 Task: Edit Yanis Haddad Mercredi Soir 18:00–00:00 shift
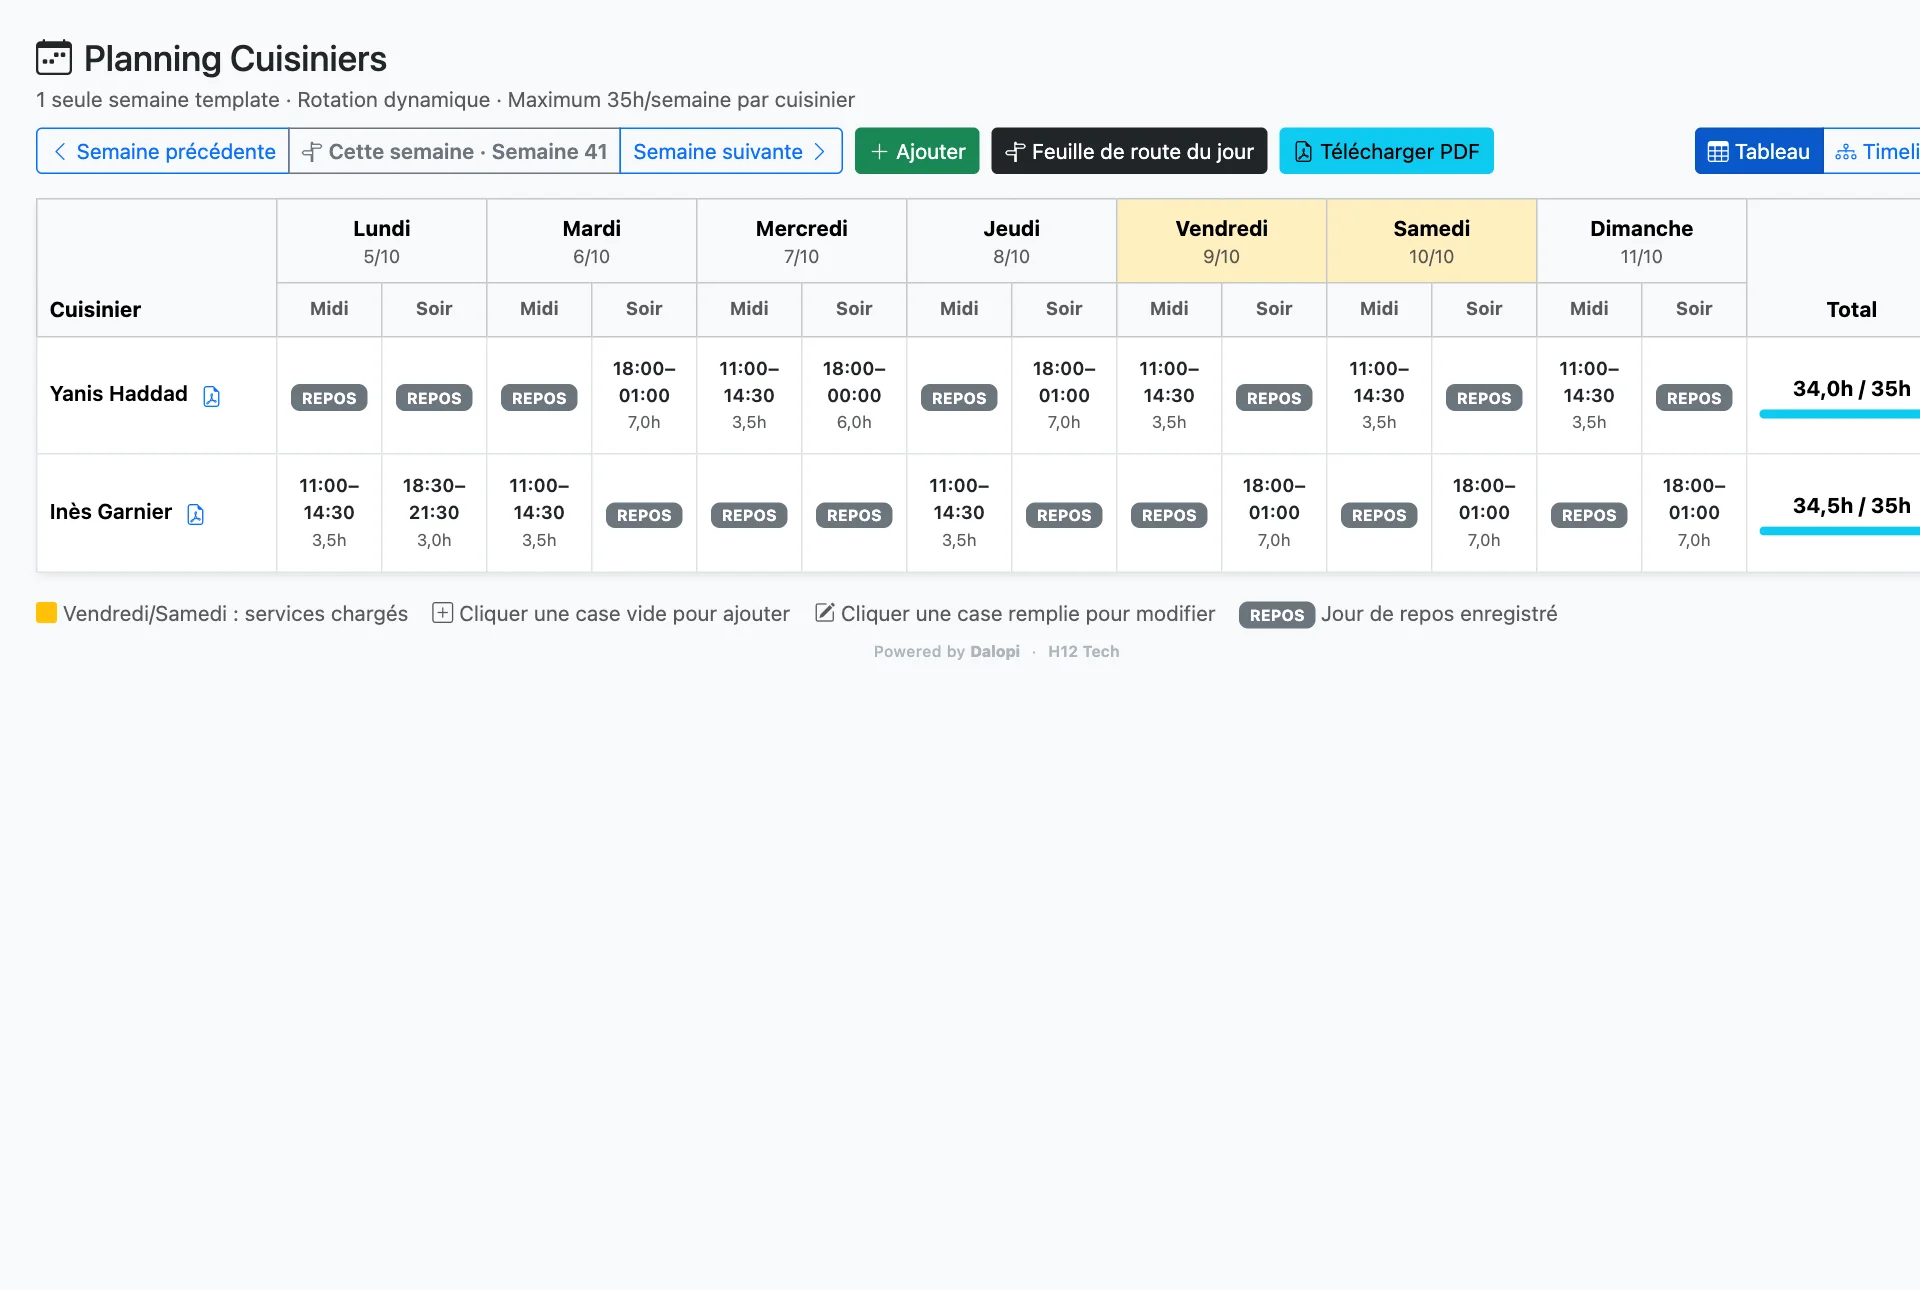tap(854, 396)
